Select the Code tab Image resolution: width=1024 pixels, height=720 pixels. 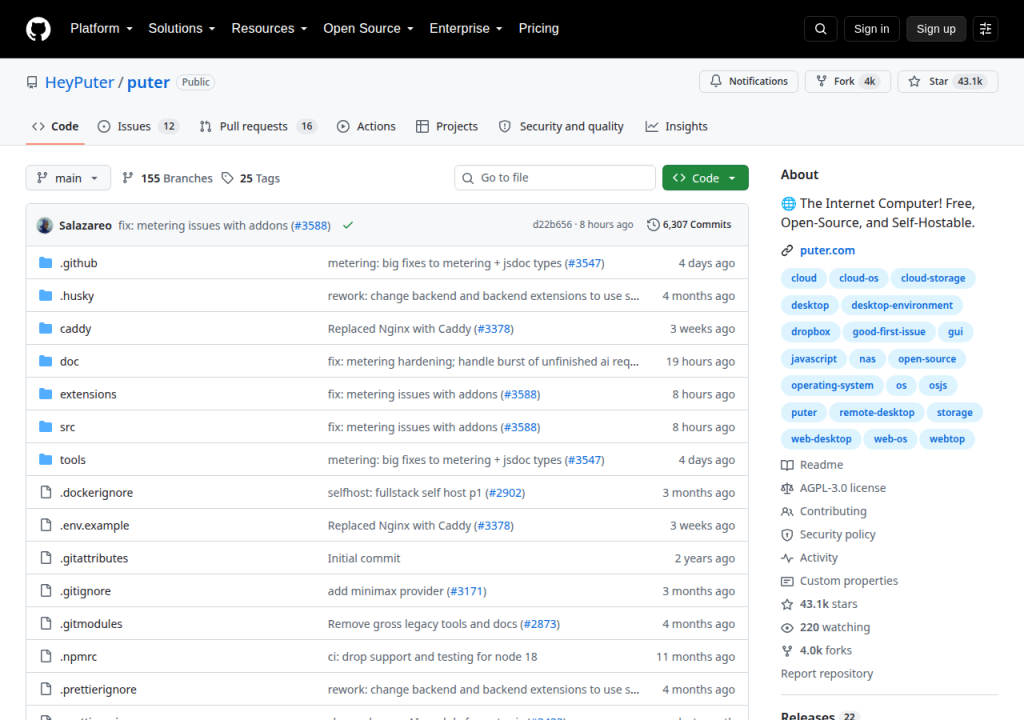pos(56,126)
